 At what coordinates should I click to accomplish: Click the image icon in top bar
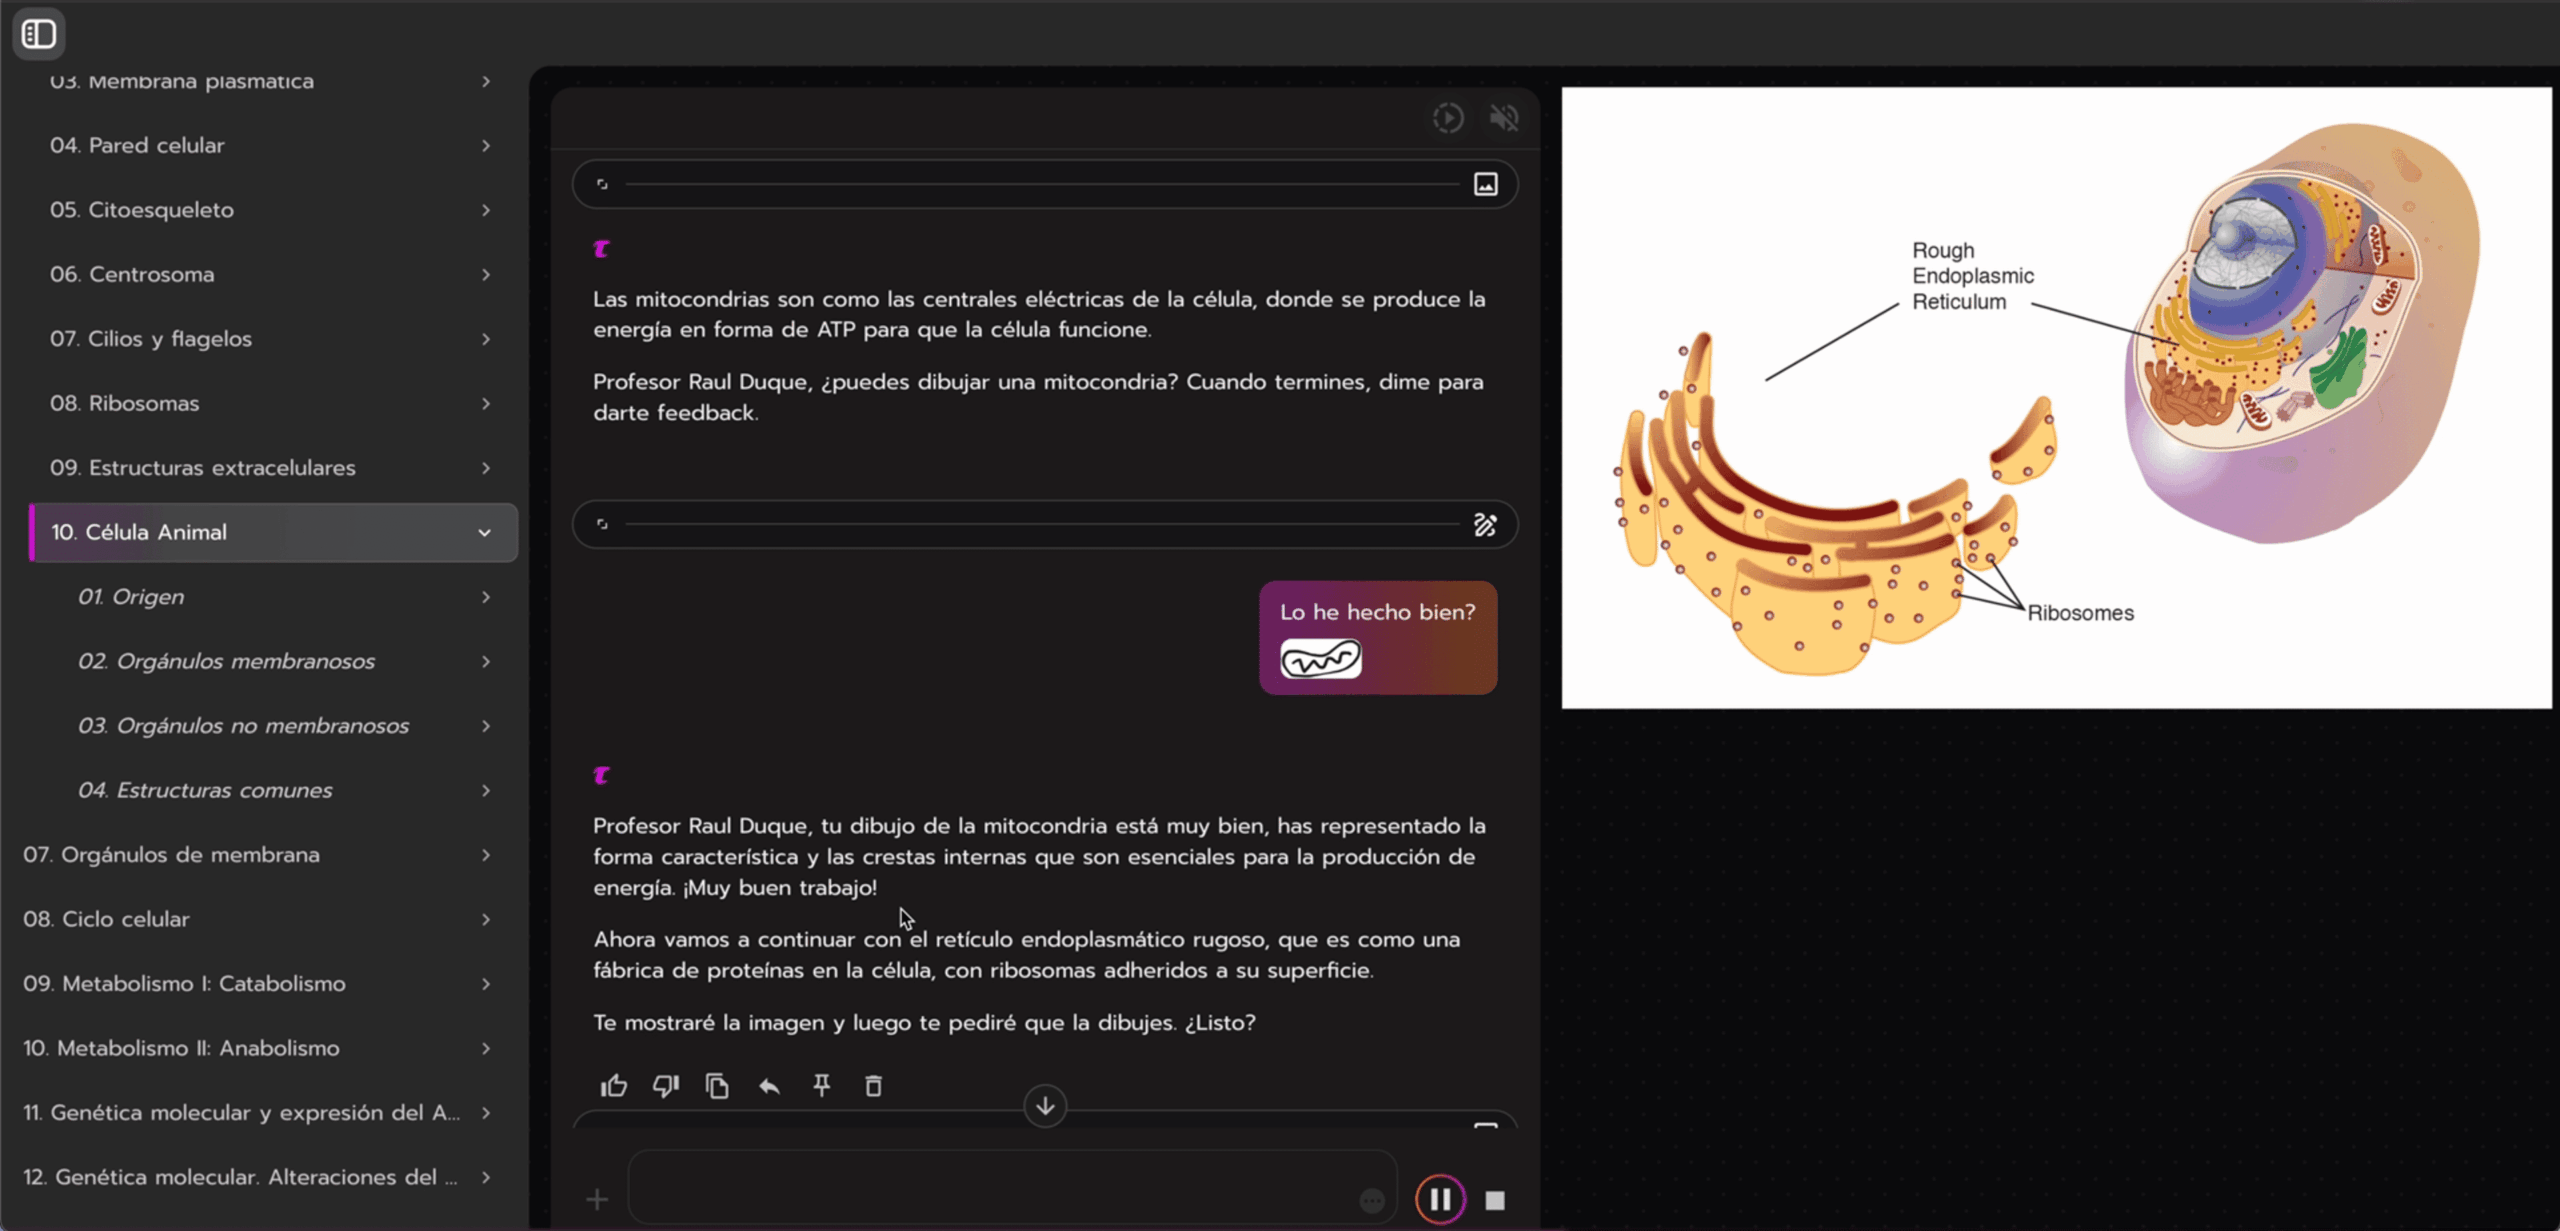pyautogui.click(x=1485, y=184)
